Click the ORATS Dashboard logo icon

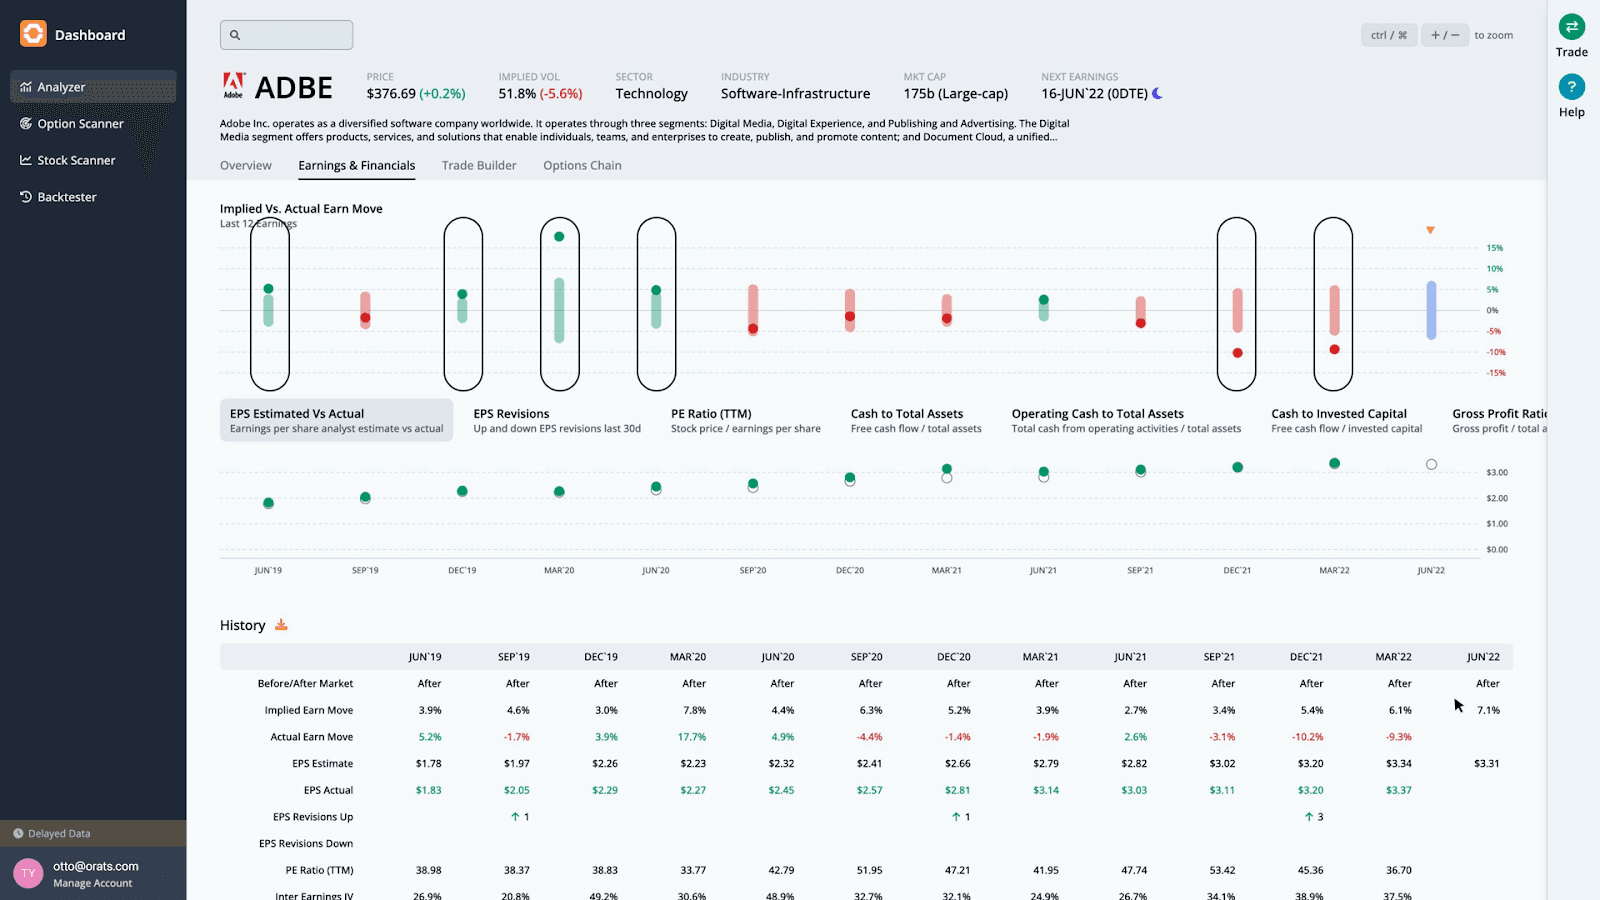tap(33, 34)
